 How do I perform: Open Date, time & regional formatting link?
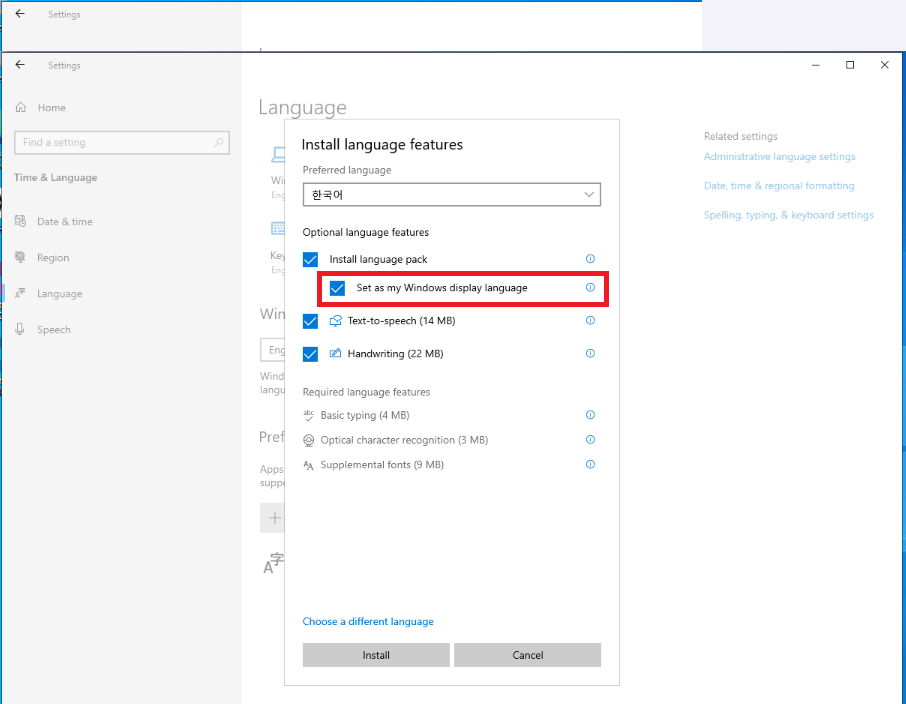pos(779,186)
